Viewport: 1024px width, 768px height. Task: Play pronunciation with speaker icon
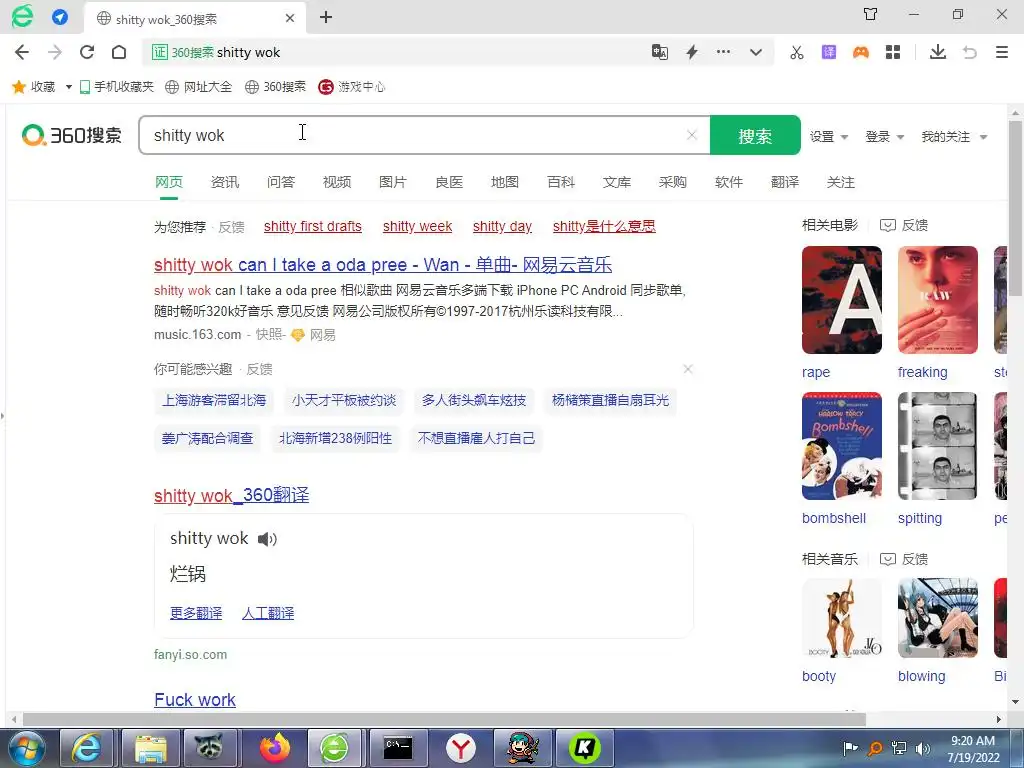(x=267, y=539)
